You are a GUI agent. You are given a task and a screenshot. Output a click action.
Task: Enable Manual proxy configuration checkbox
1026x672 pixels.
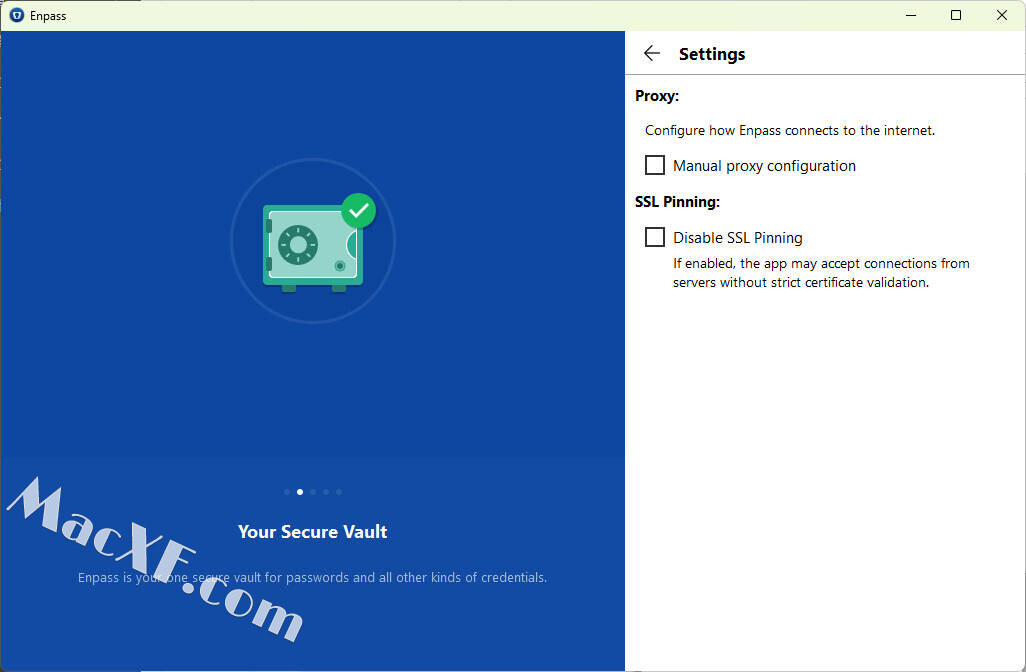point(655,166)
